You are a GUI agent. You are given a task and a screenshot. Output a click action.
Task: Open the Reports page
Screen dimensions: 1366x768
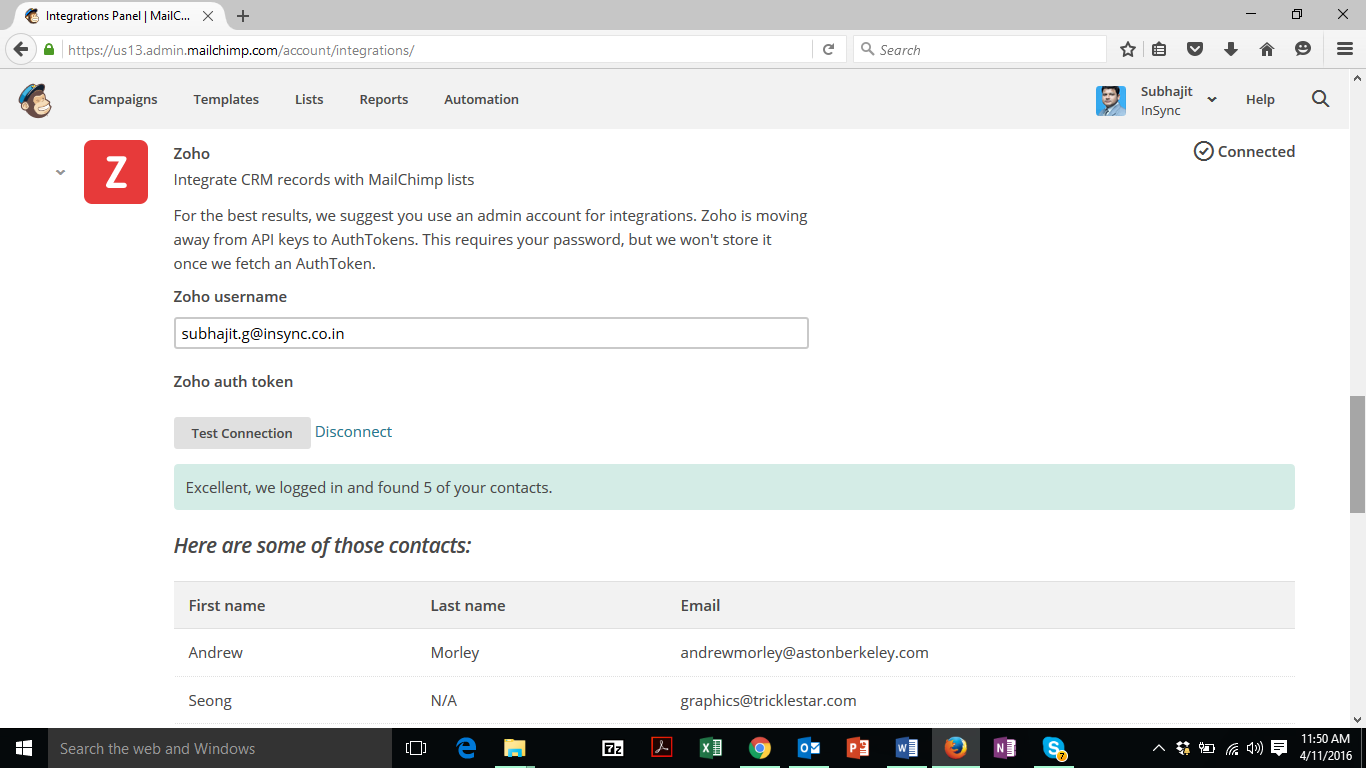pyautogui.click(x=384, y=99)
